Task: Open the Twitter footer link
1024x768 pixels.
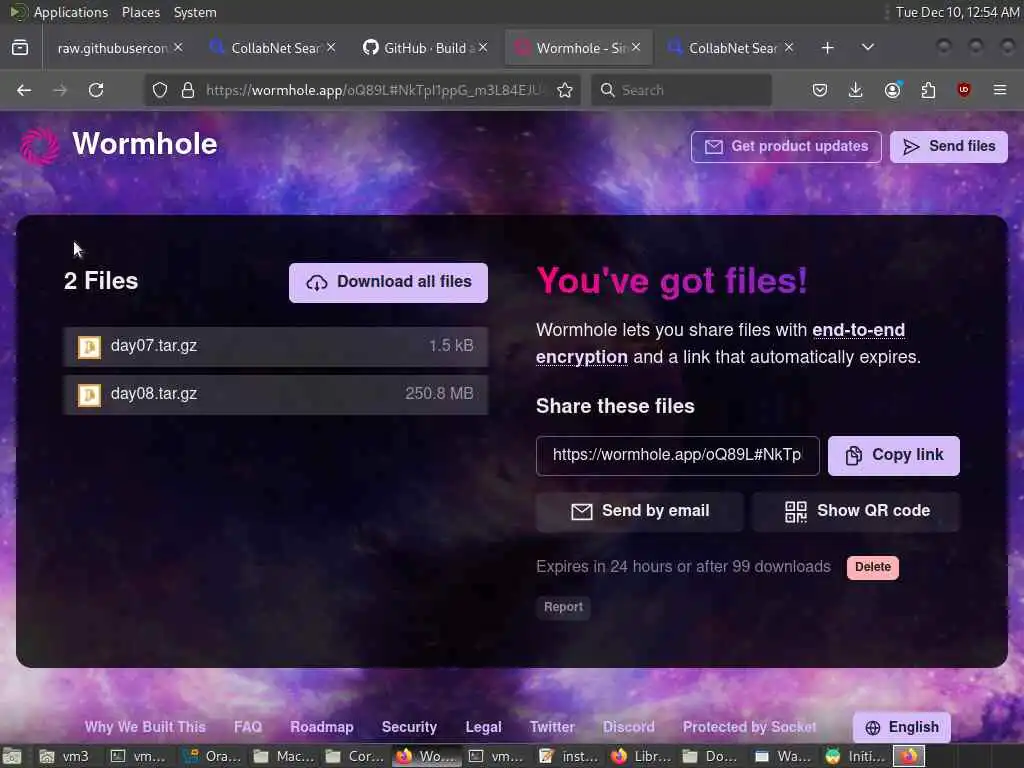Action: click(x=552, y=727)
